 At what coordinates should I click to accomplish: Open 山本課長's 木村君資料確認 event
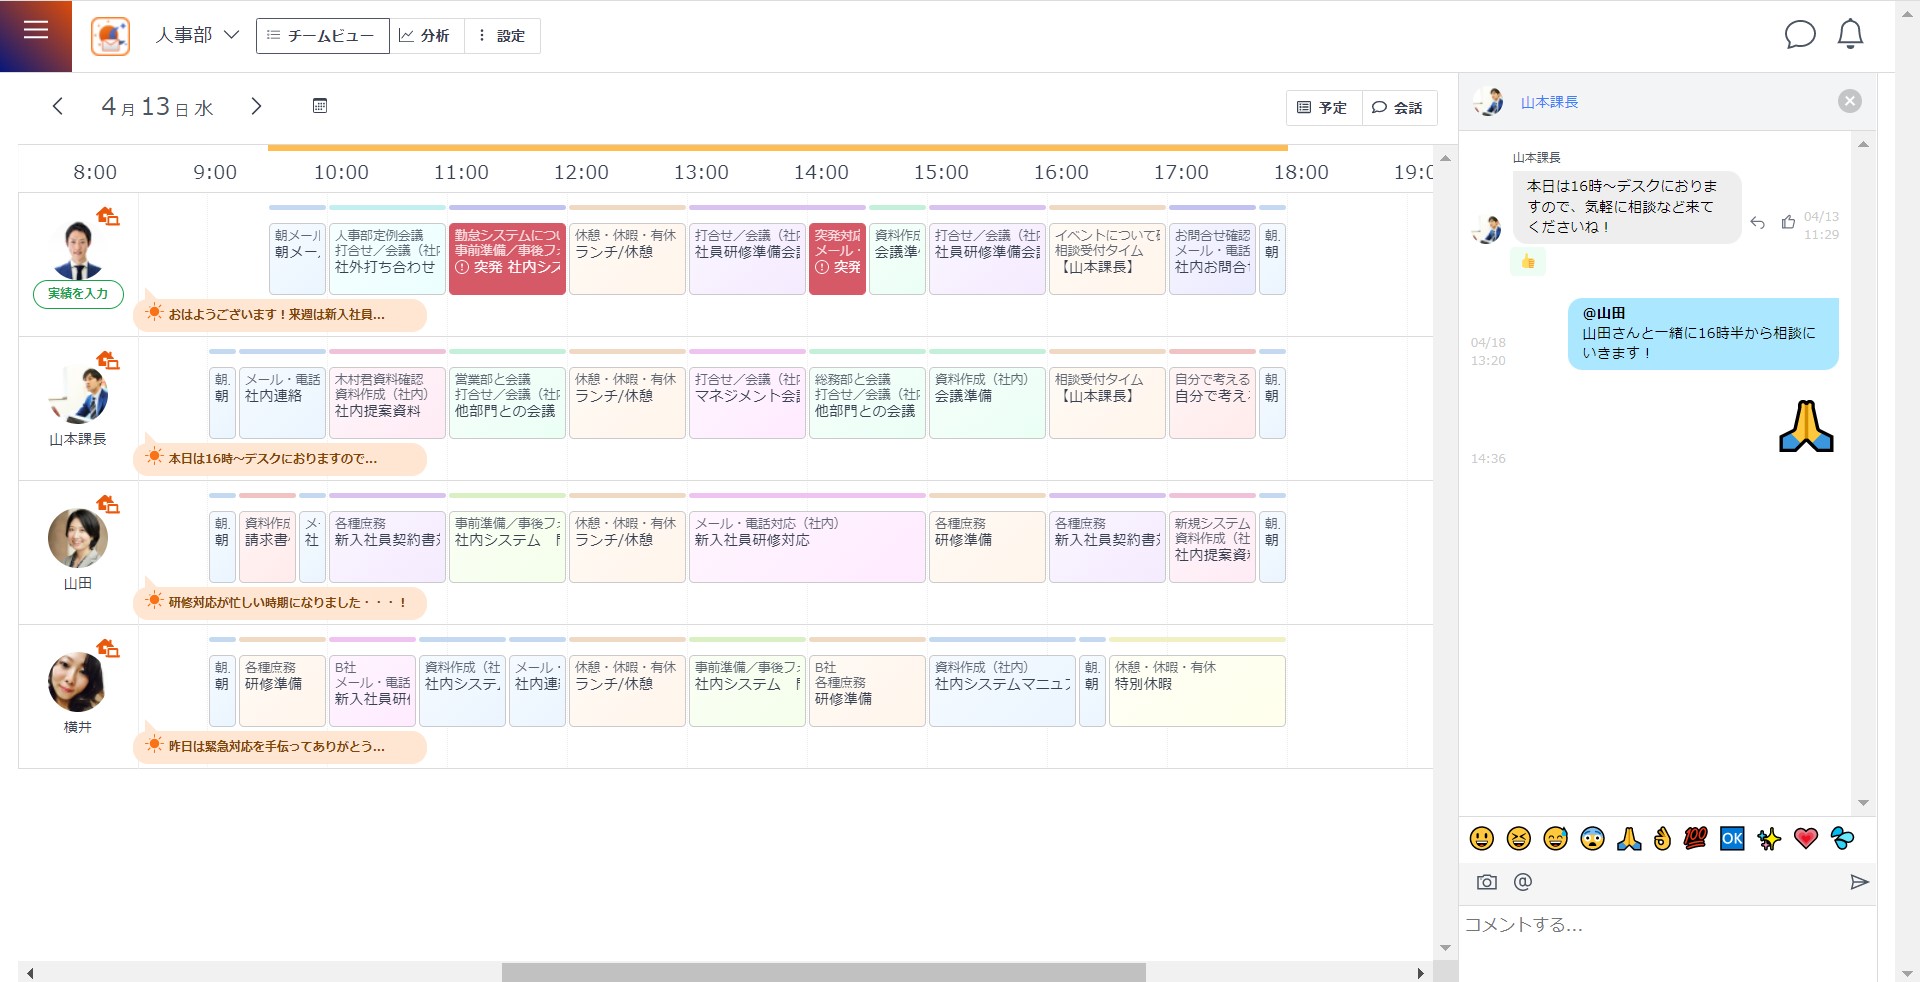click(387, 402)
